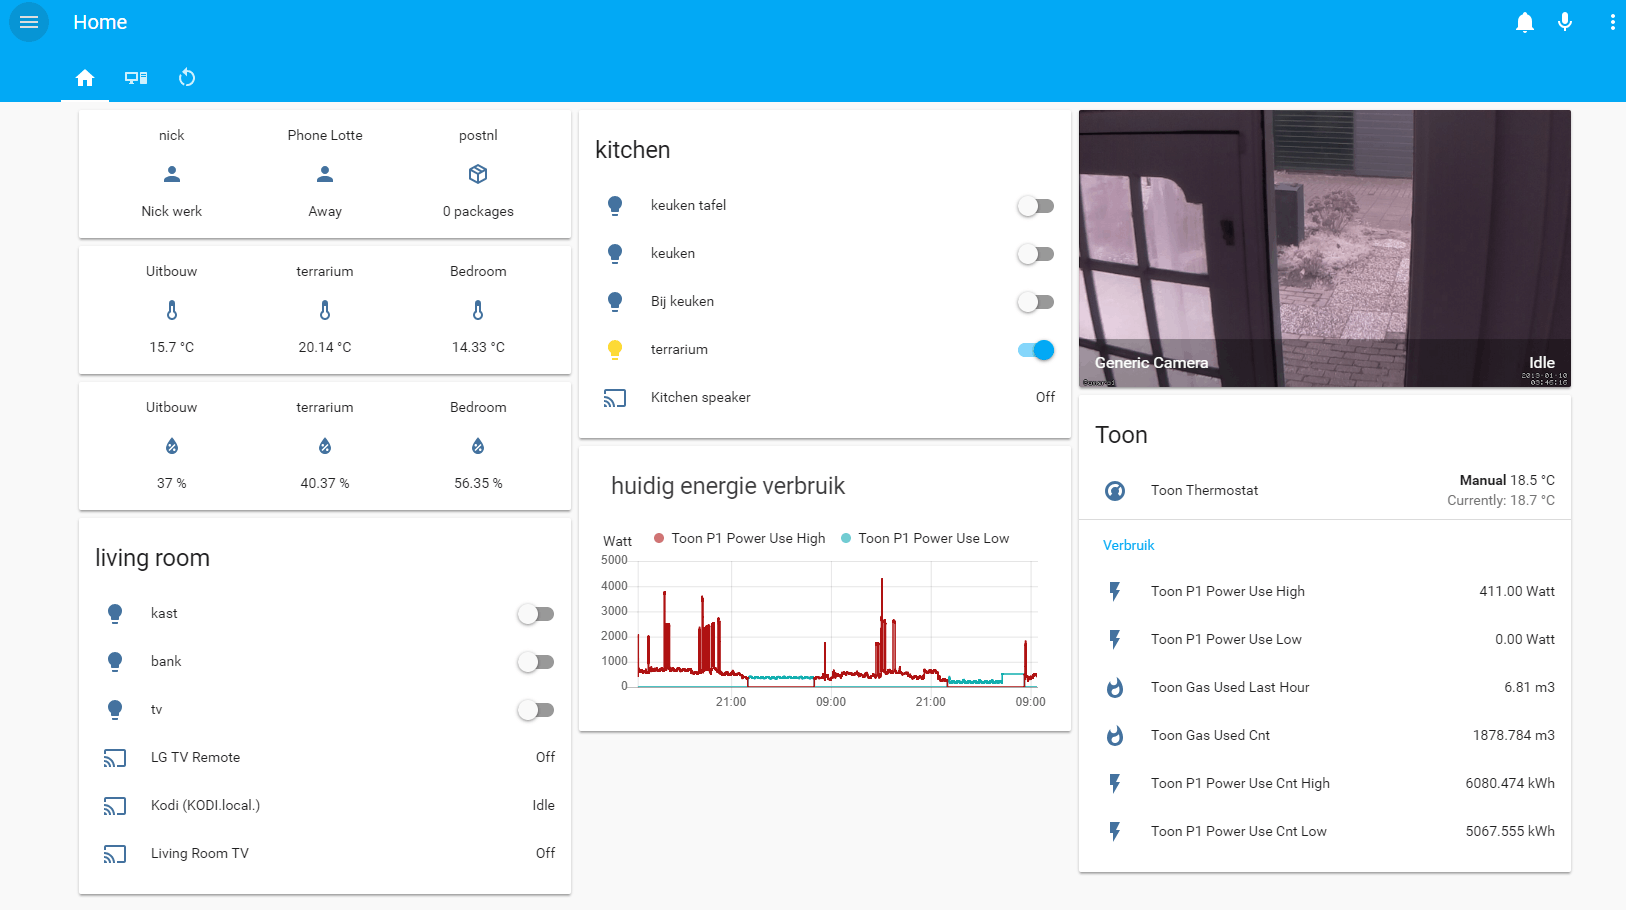Screen dimensions: 1626x910
Task: Click the Toon Thermostat icon
Action: [x=1115, y=491]
